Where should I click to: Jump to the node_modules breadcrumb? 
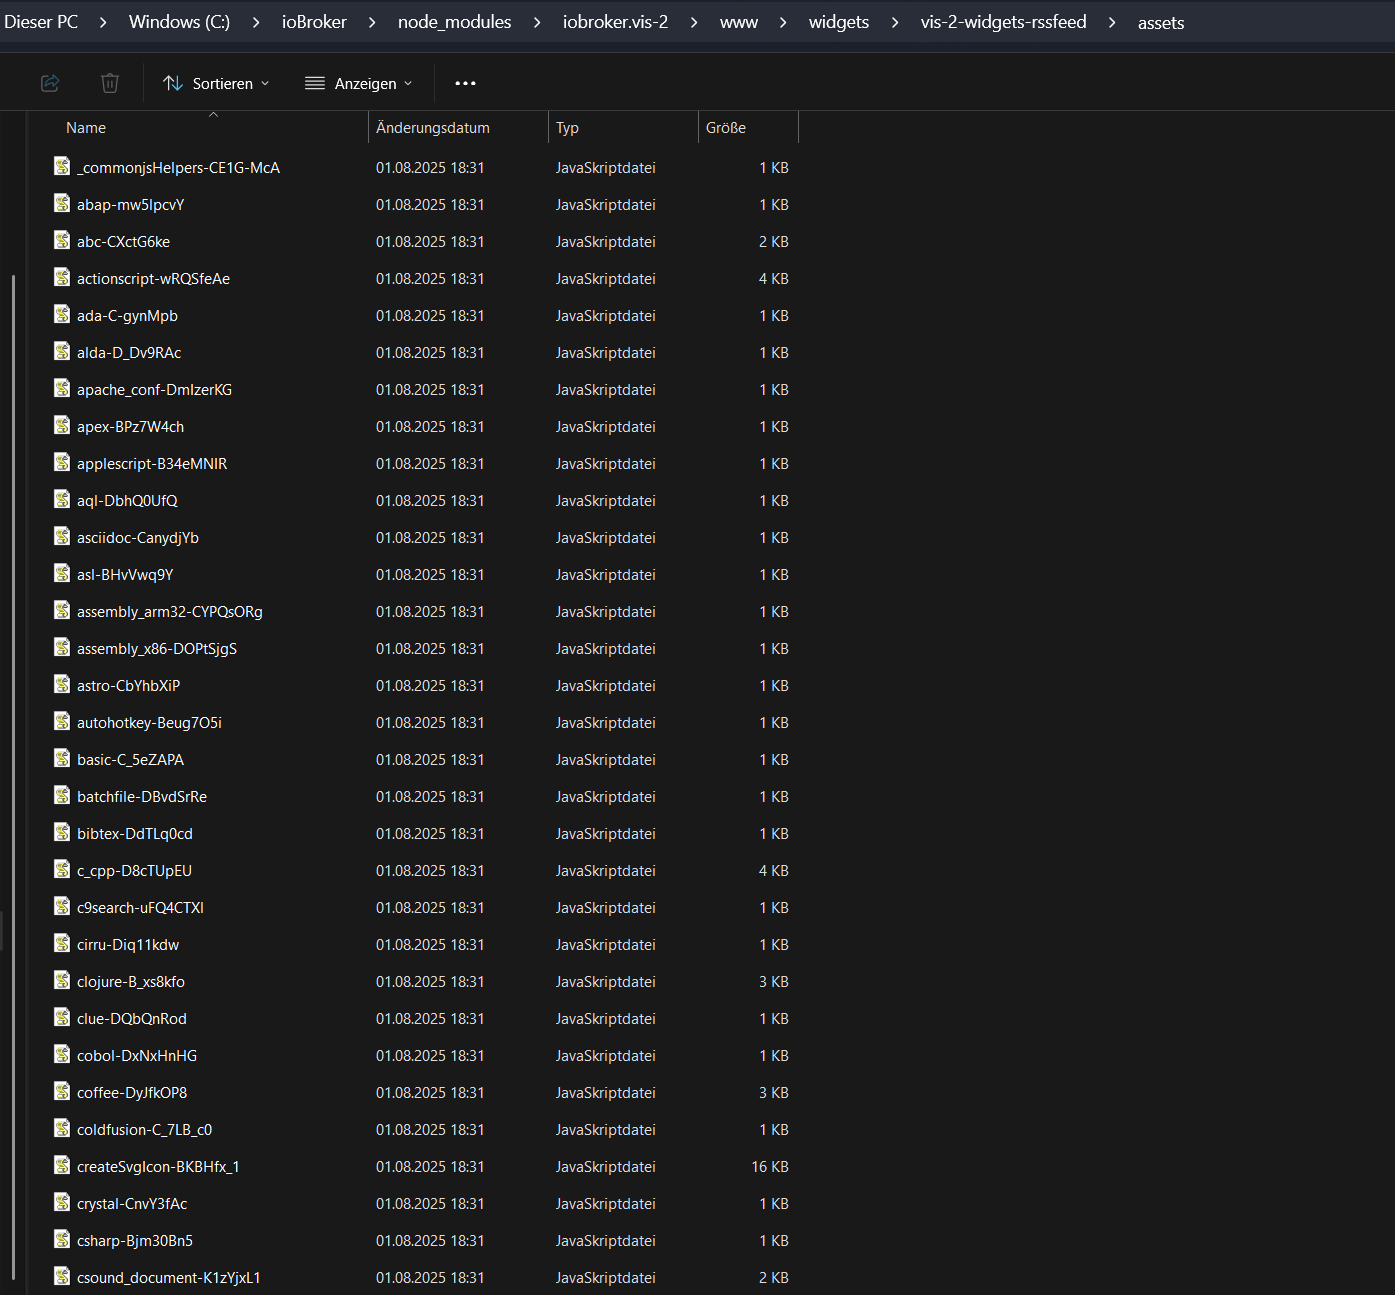pos(454,22)
